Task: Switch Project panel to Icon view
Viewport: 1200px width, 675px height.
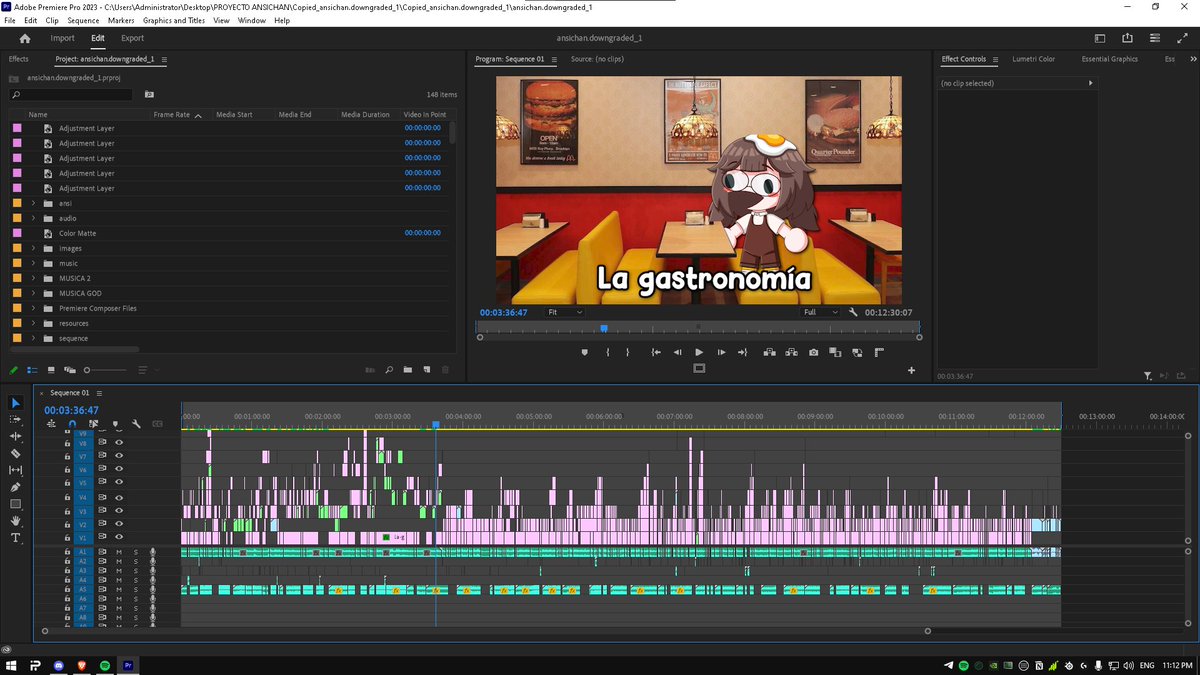Action: pyautogui.click(x=51, y=370)
